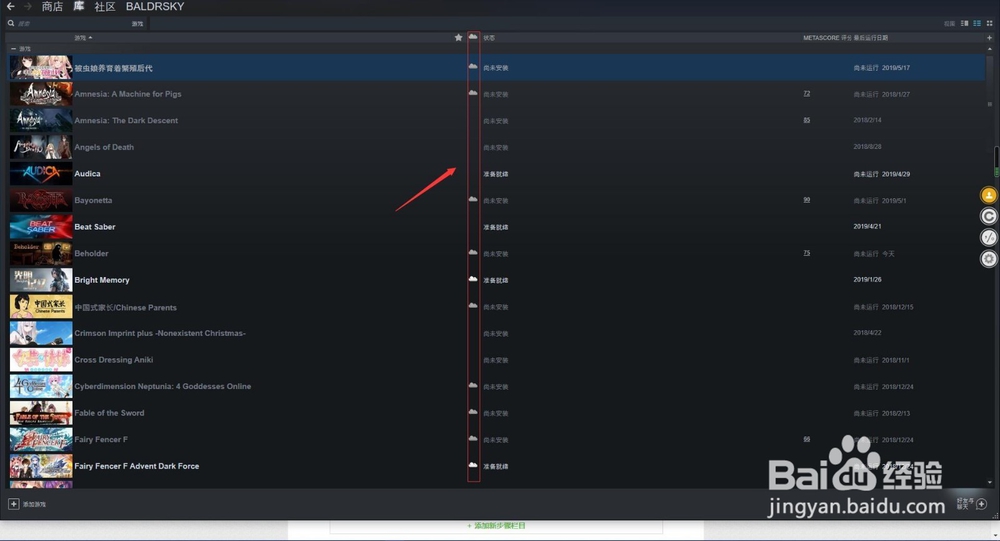Image resolution: width=1000 pixels, height=541 pixels.
Task: Click the cloud icon on Bayonetta row
Action: tap(473, 200)
